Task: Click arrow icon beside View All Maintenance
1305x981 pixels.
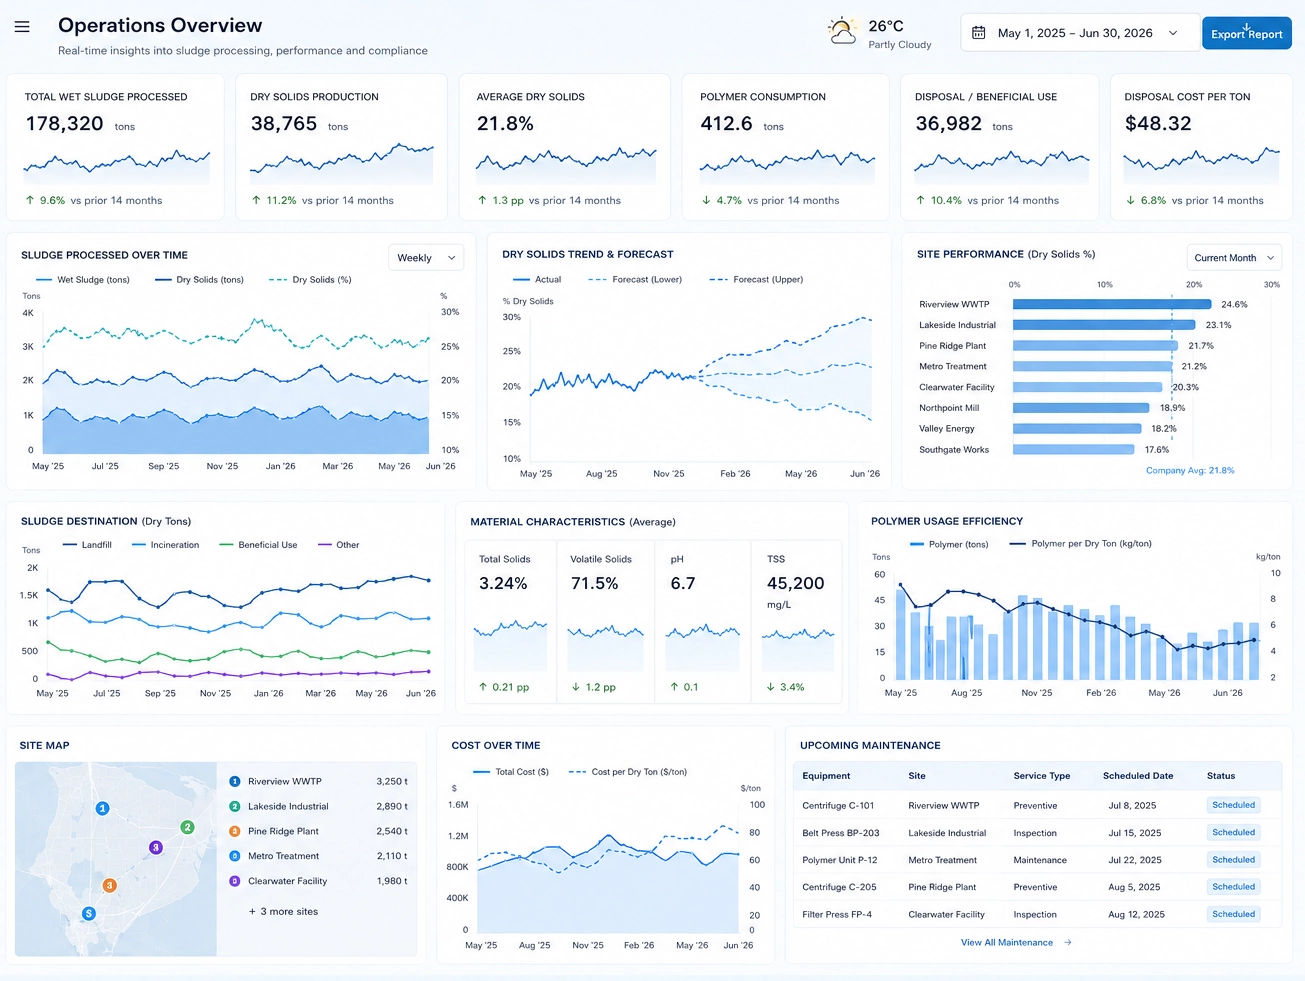Action: [x=1068, y=943]
